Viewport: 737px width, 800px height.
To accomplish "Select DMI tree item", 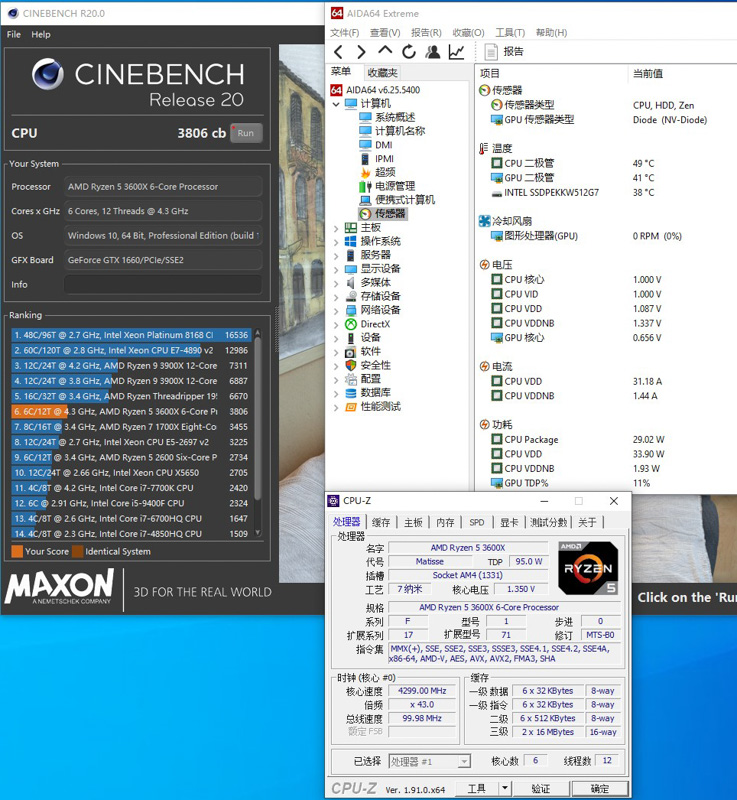I will pyautogui.click(x=384, y=145).
